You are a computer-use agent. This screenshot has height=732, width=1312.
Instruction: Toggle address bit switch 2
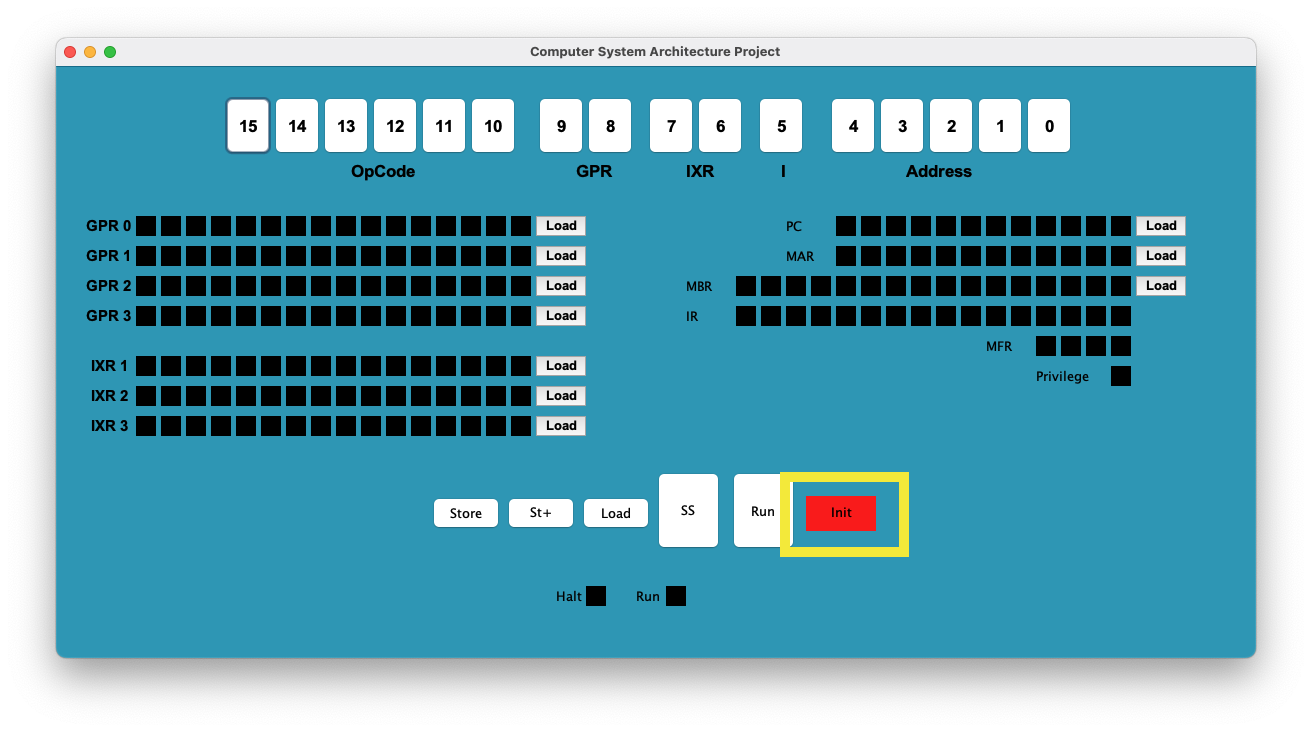coord(951,126)
